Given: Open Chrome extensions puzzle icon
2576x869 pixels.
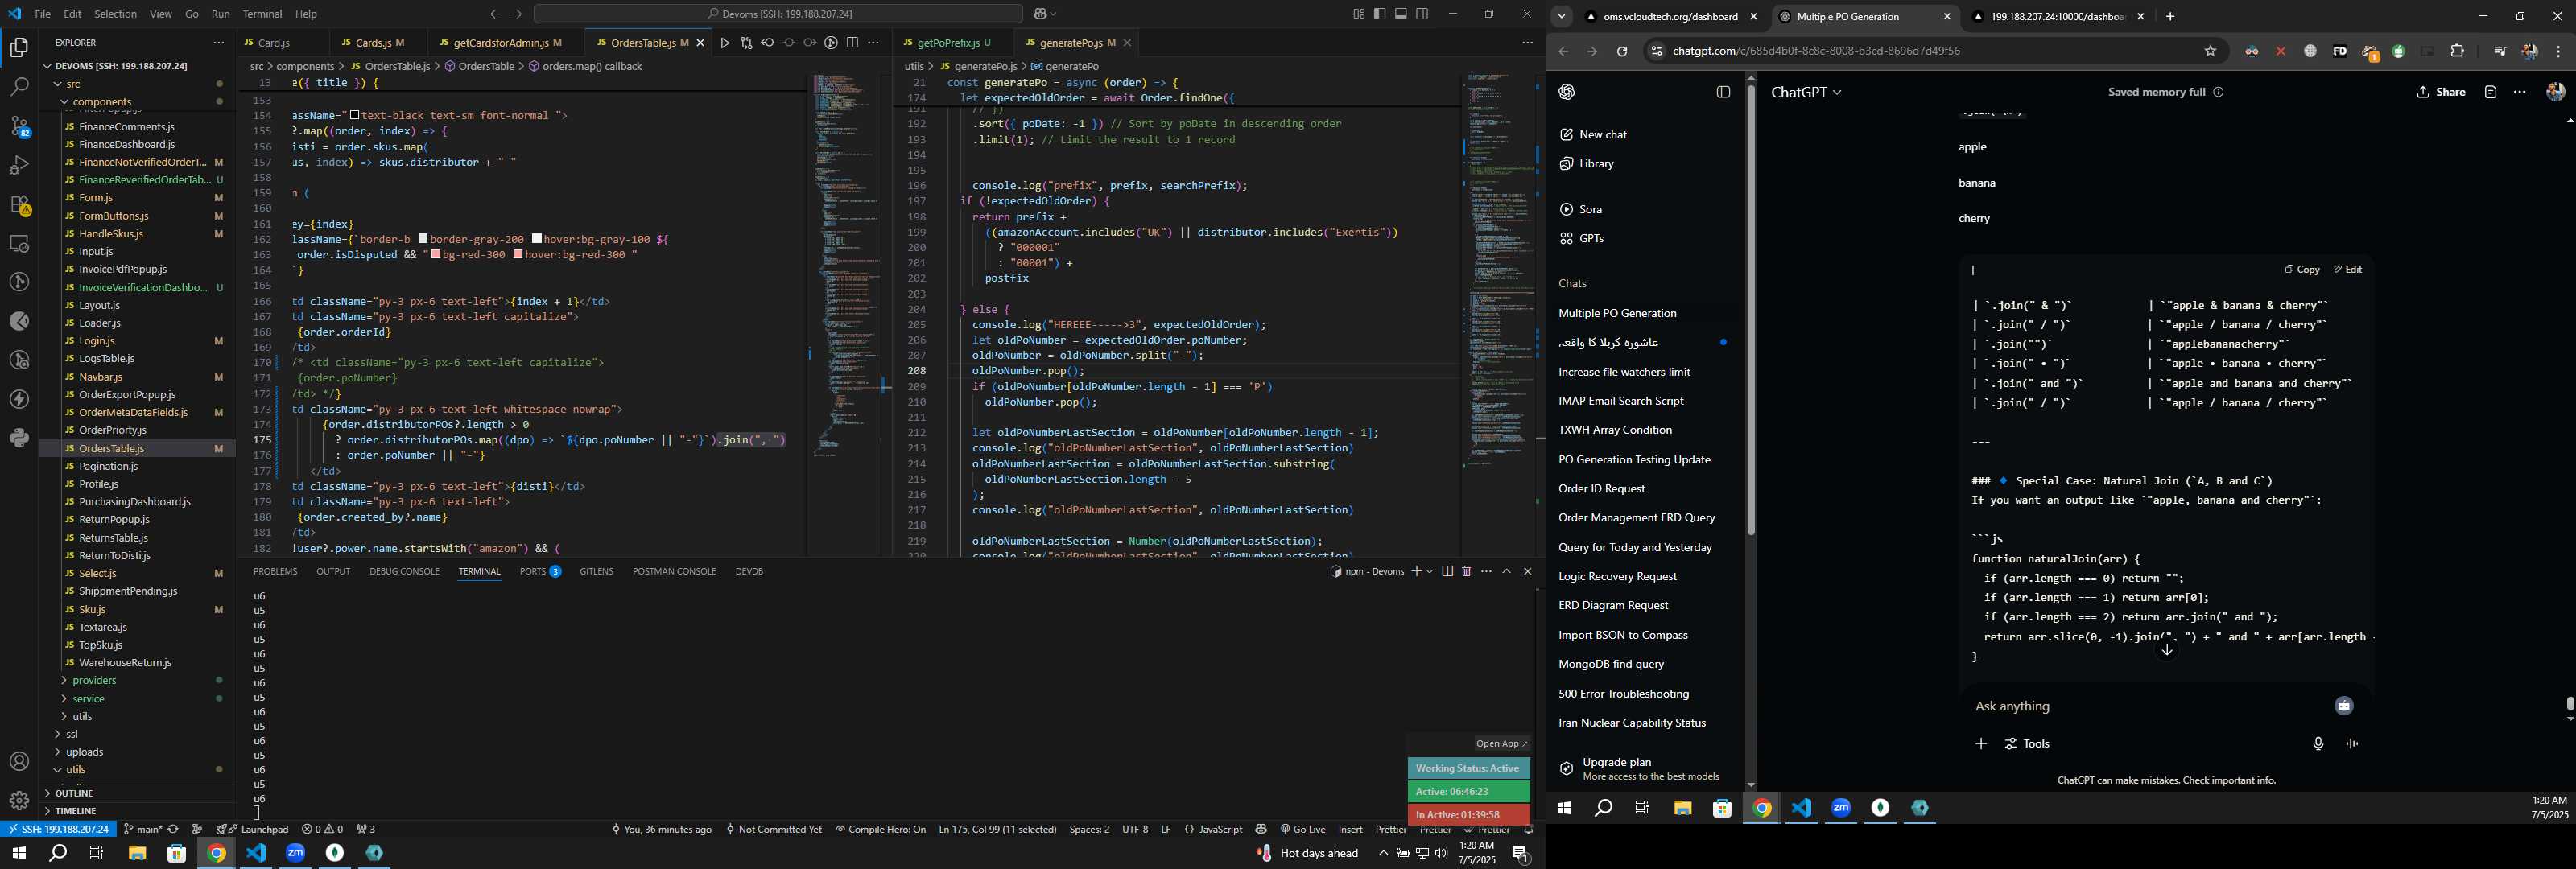Looking at the screenshot, I should click(x=2457, y=51).
